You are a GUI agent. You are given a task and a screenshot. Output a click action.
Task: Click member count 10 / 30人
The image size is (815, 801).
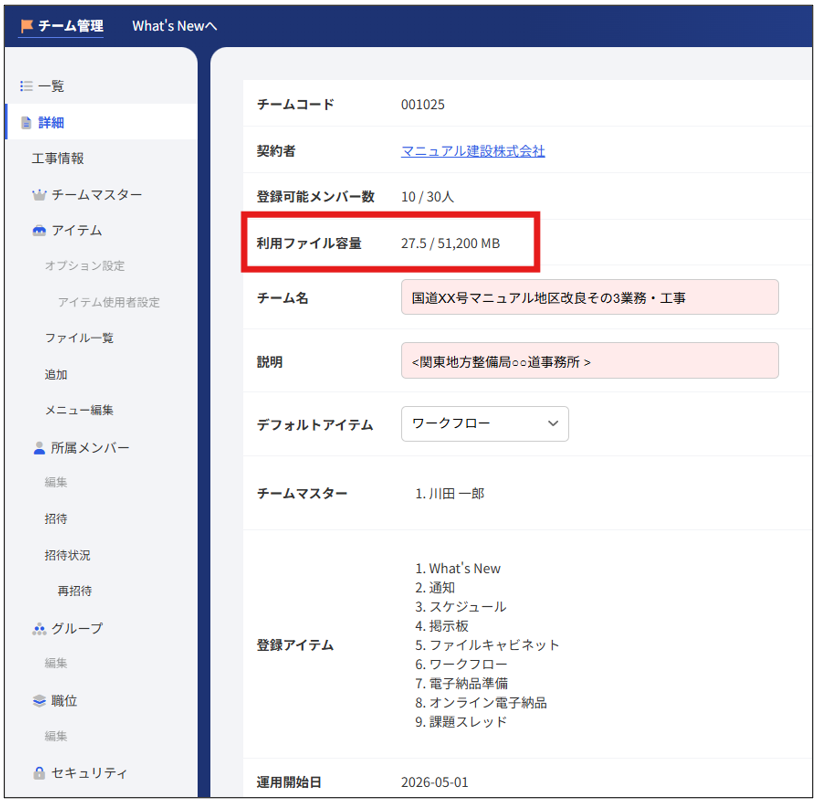[427, 197]
